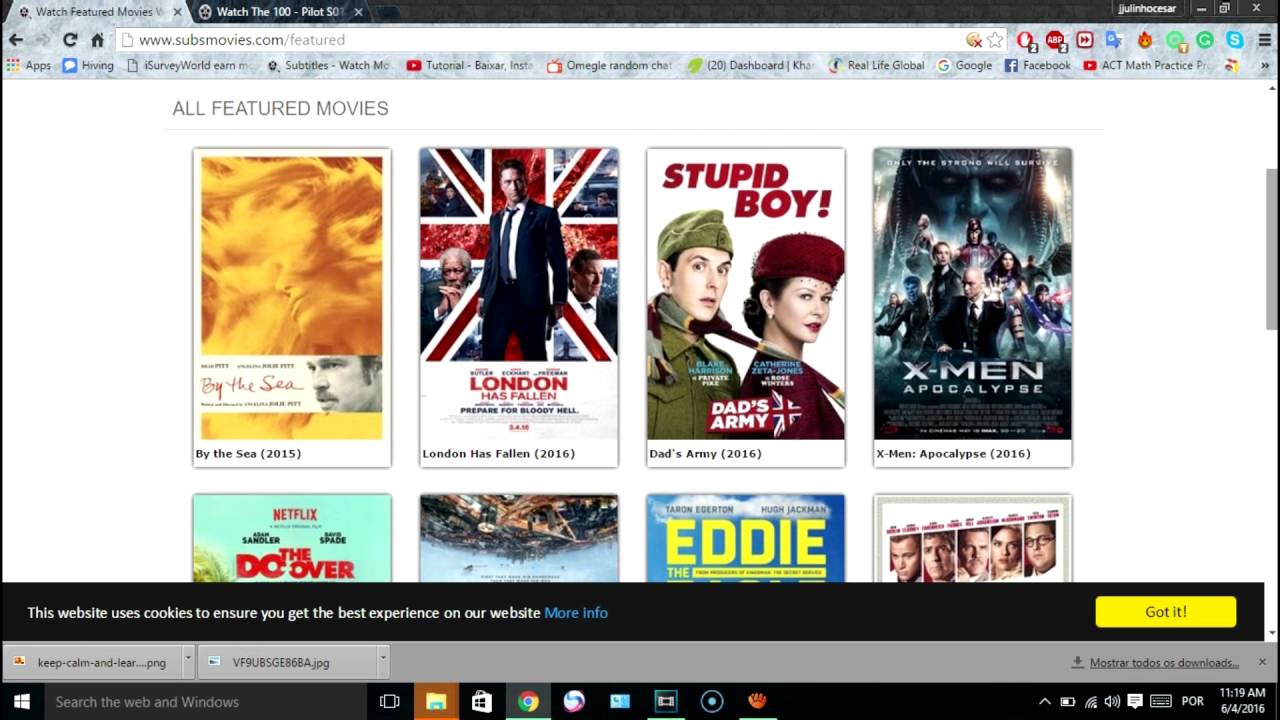Open Dad's Army poster
This screenshot has width=1280, height=720.
[x=746, y=294]
